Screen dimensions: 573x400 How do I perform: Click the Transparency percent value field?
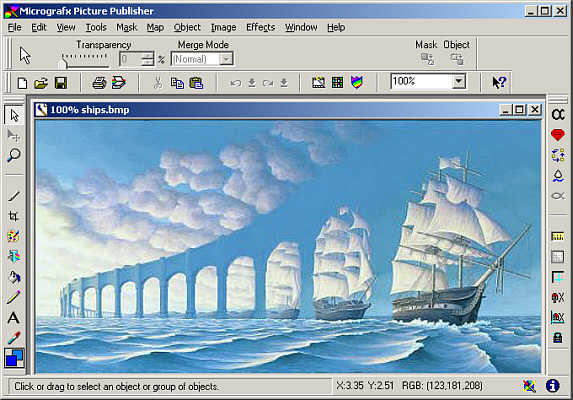[x=131, y=59]
